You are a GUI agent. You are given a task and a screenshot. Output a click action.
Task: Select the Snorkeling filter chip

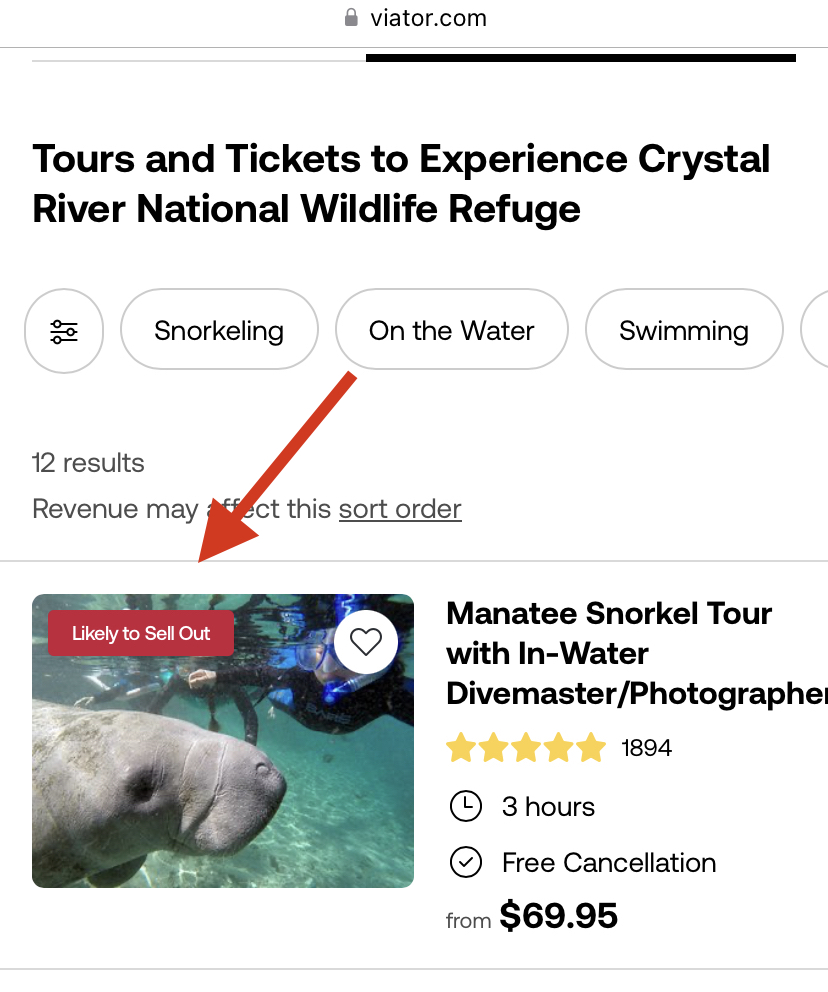pyautogui.click(x=219, y=330)
